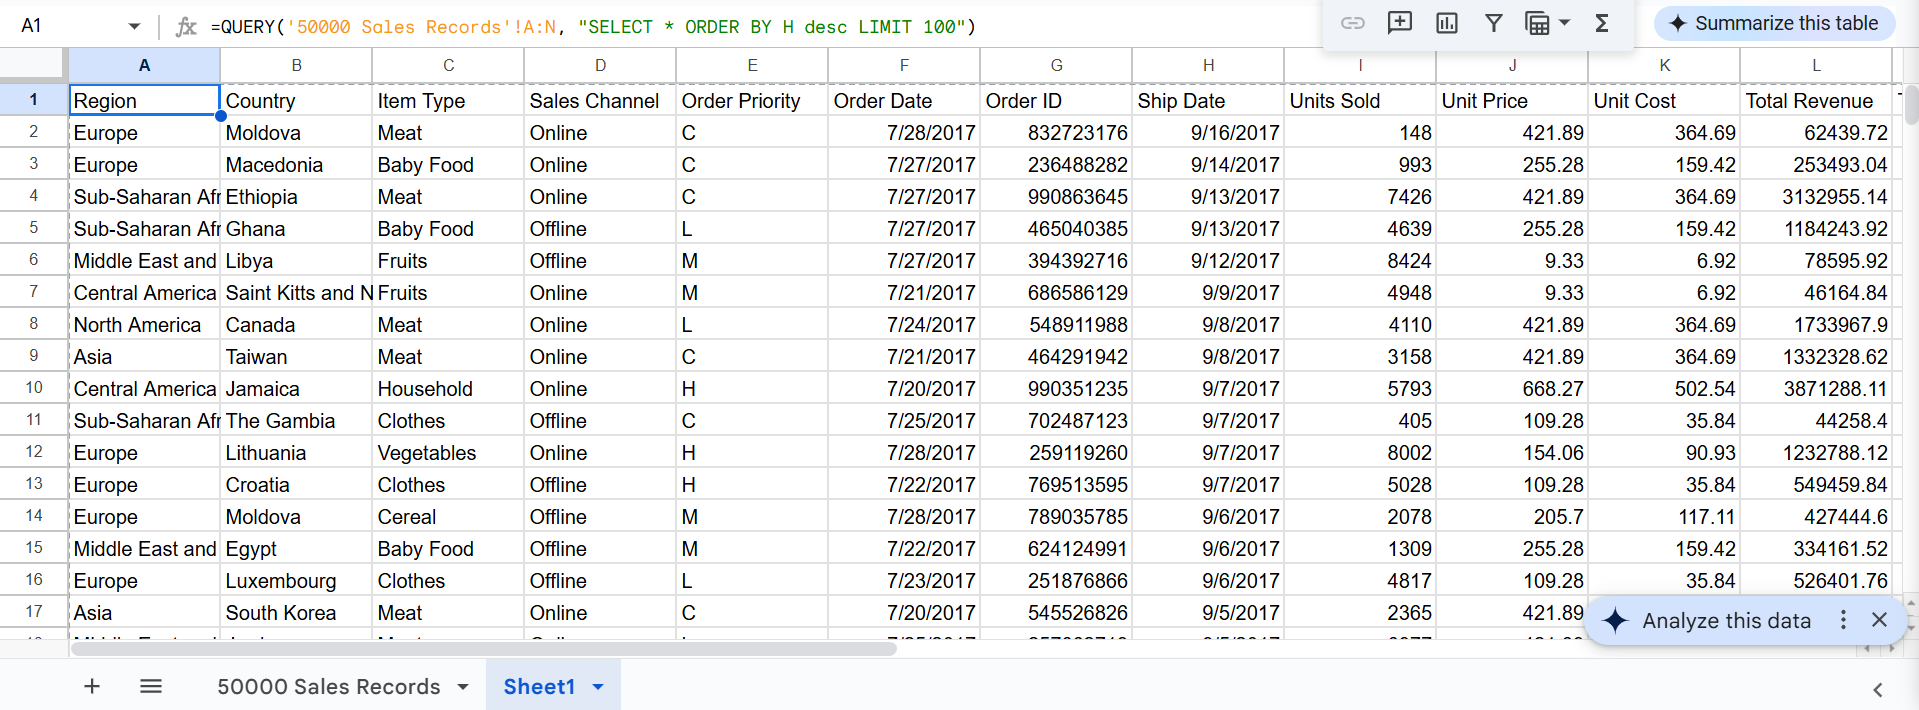
Task: Select column L header
Action: [1816, 65]
